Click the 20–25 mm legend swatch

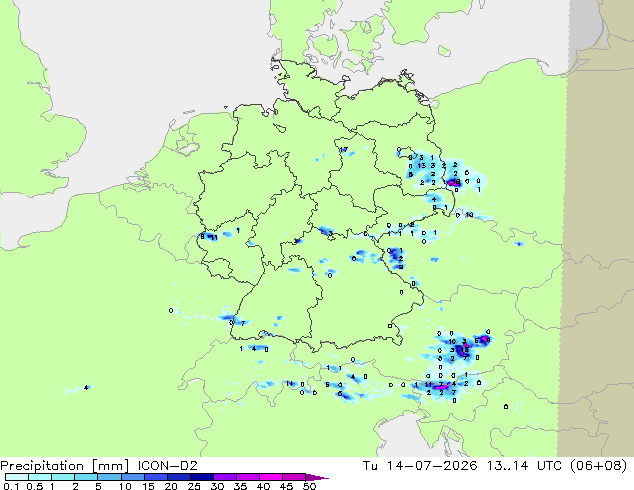[178, 477]
